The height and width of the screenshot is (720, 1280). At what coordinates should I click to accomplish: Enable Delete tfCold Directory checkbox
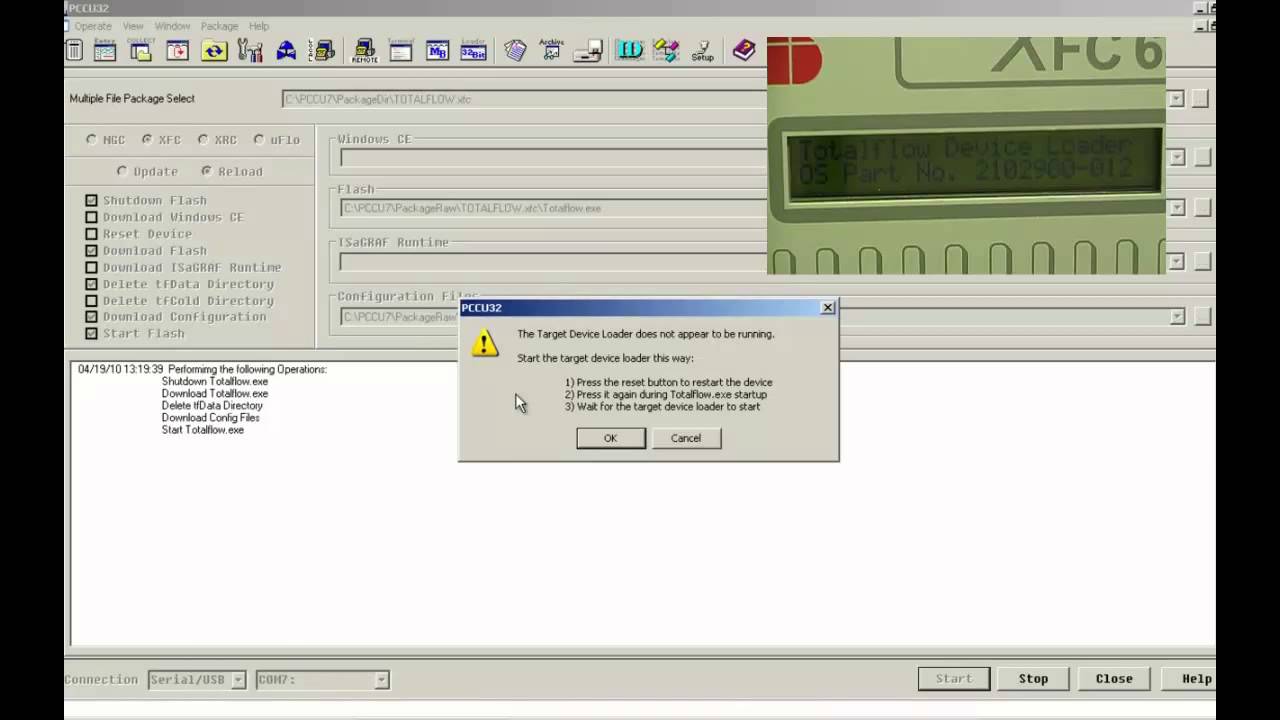[x=92, y=300]
